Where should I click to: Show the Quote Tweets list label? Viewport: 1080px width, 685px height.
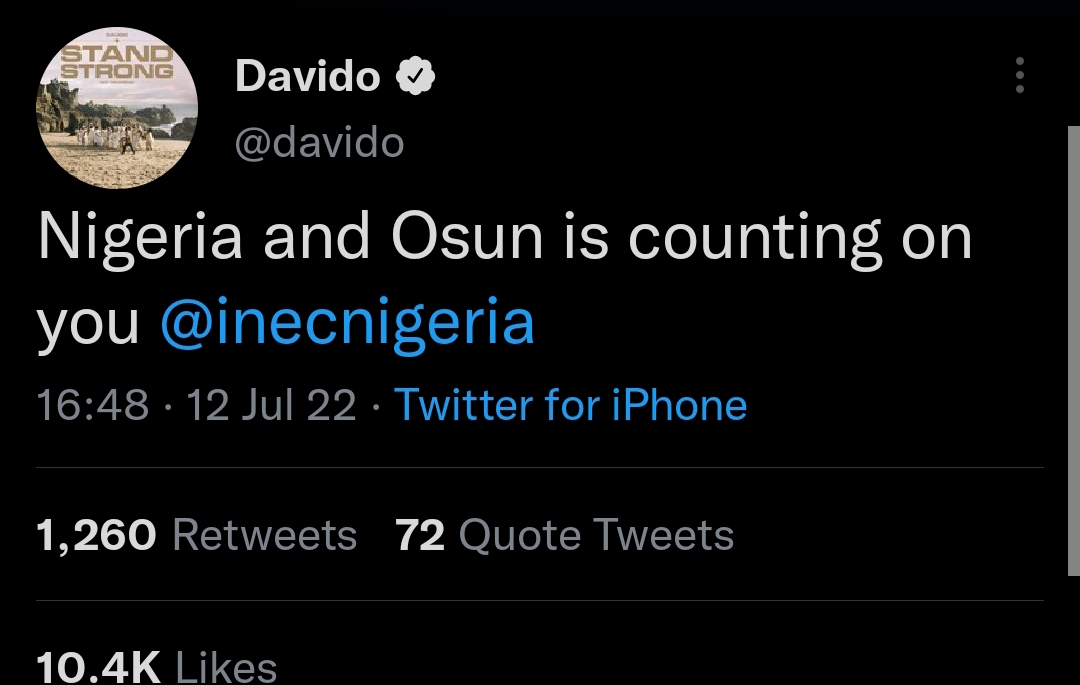tap(596, 535)
